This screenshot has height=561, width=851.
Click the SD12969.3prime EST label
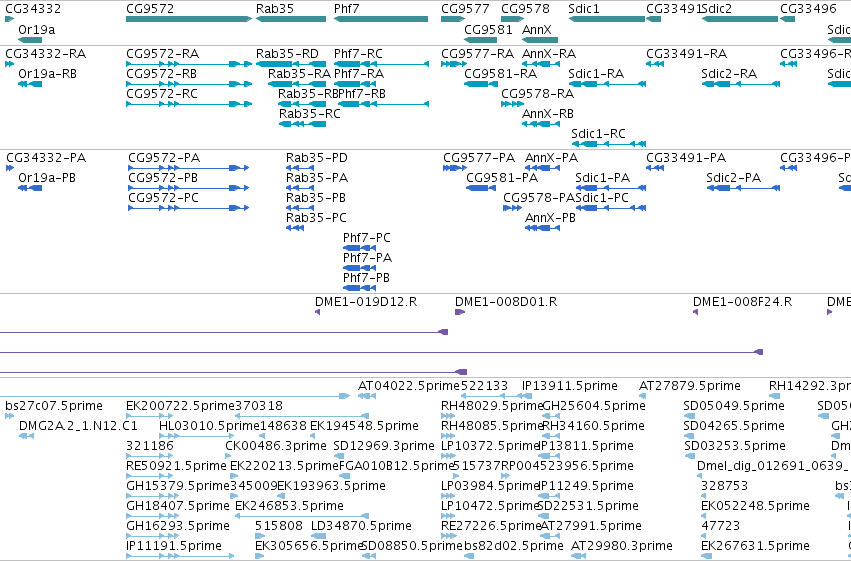(384, 446)
